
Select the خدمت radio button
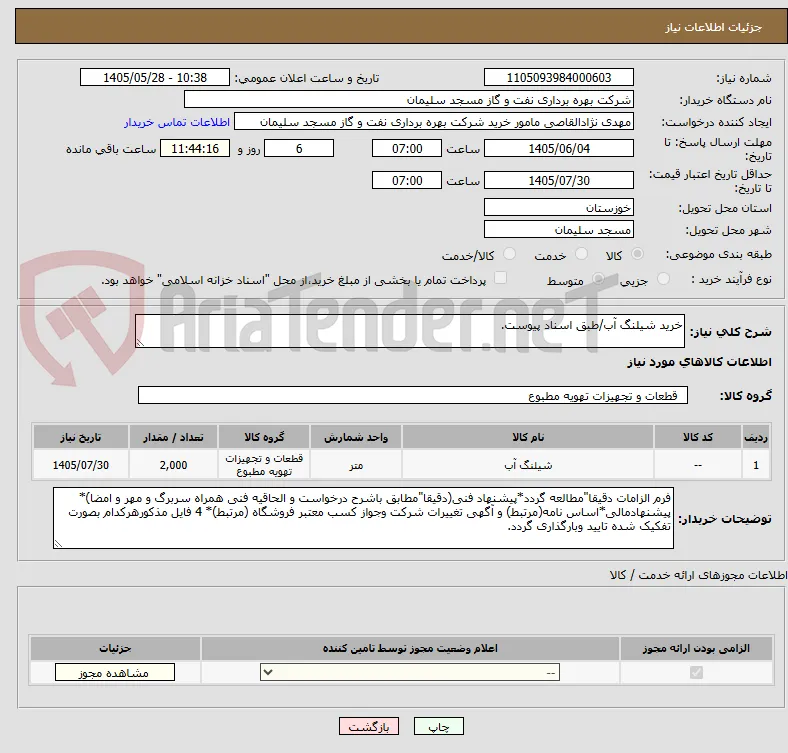click(581, 254)
